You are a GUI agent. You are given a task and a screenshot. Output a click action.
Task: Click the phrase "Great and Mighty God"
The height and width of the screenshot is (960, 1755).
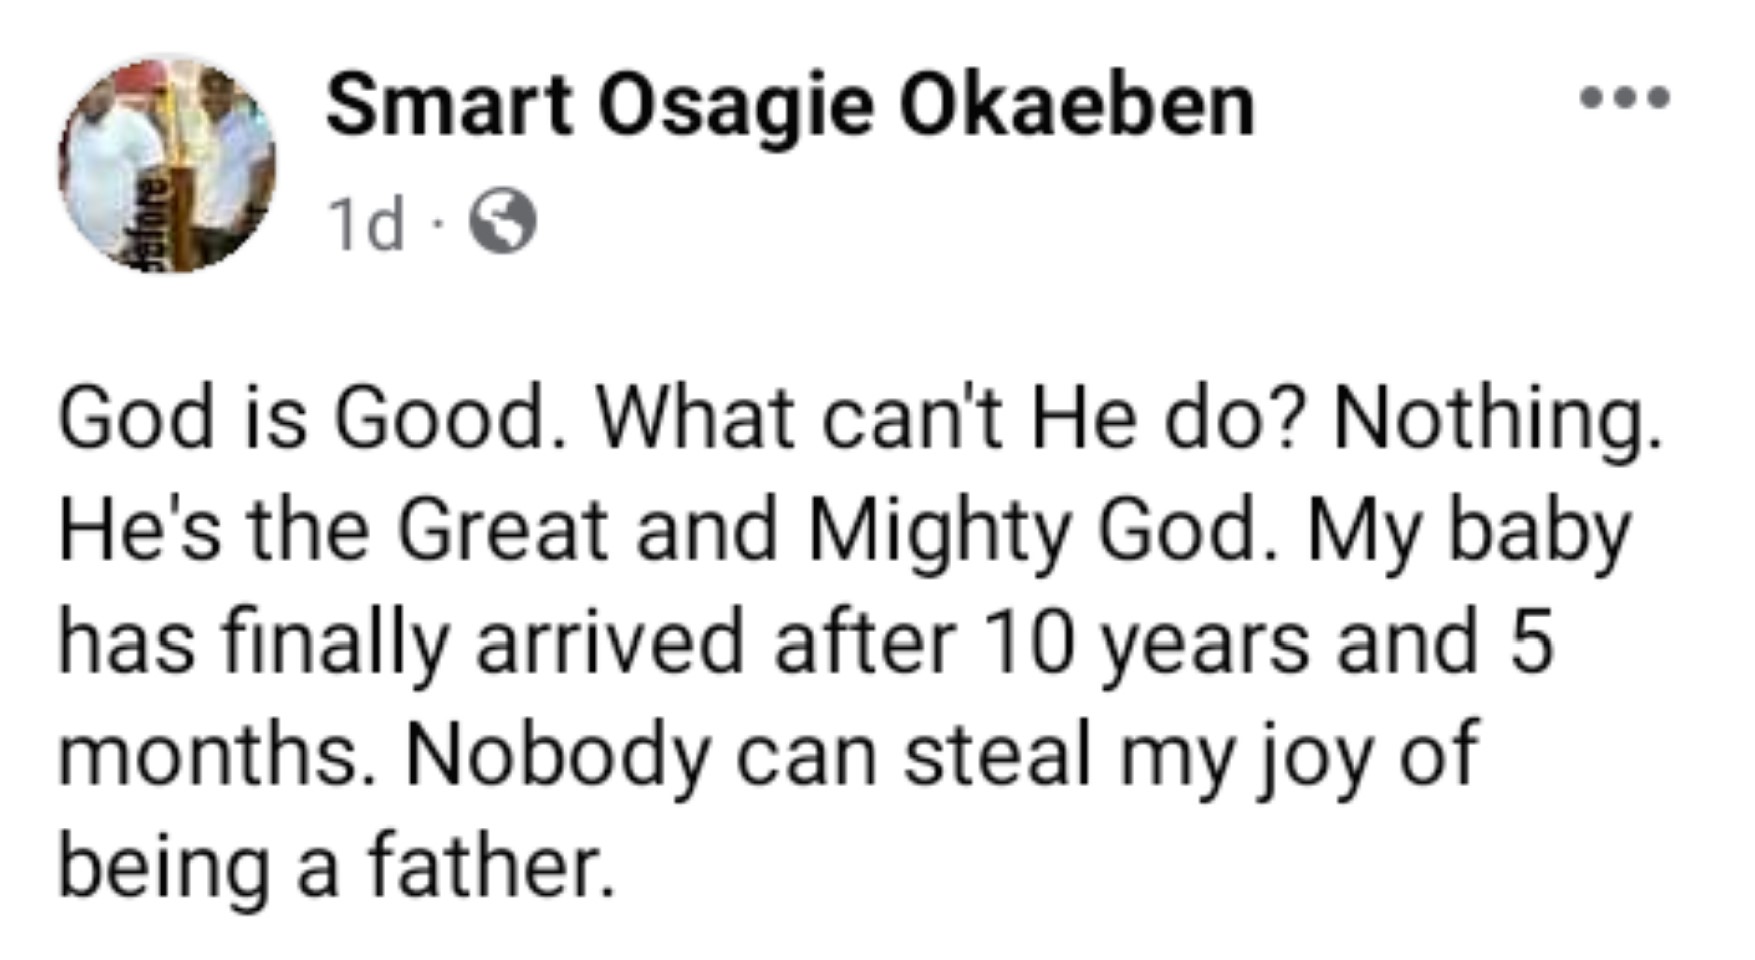tap(826, 530)
